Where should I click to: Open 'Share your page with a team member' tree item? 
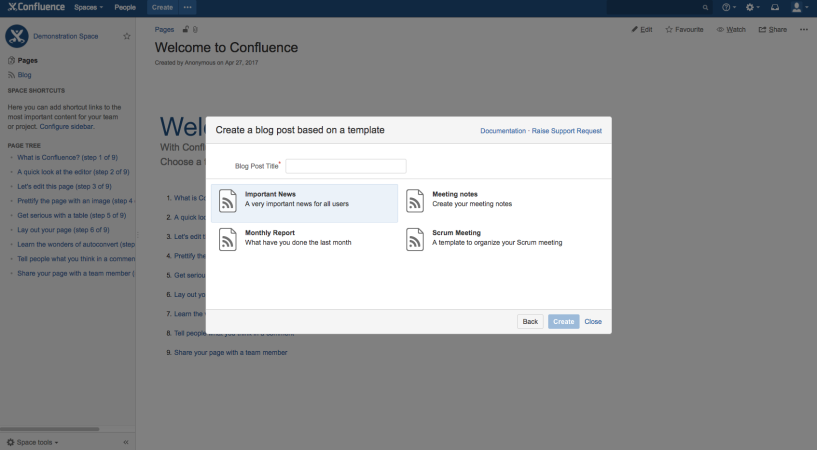(x=76, y=273)
